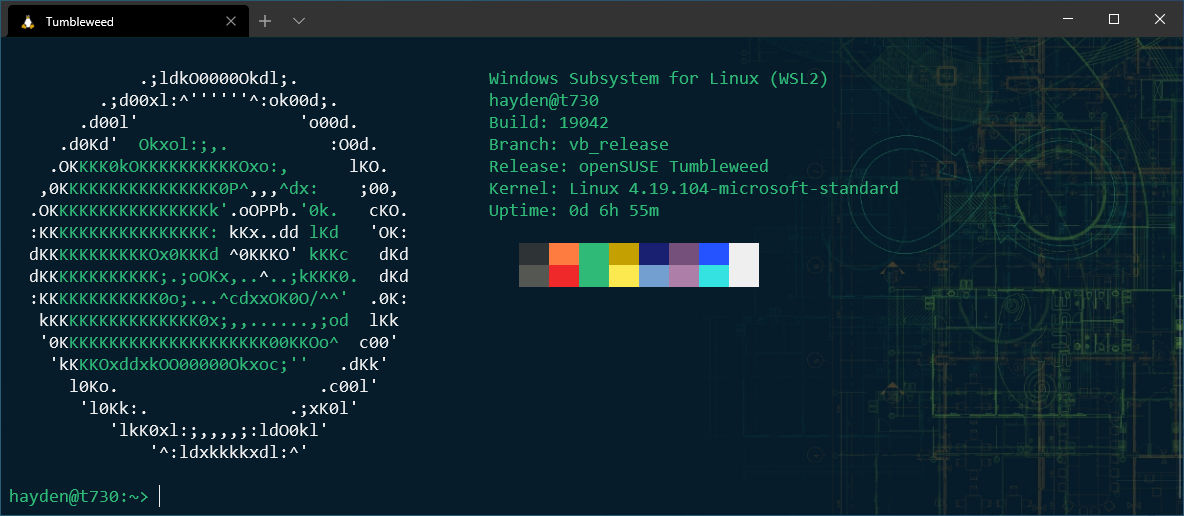The height and width of the screenshot is (516, 1184).
Task: Click the 'Windows Subsystem for Linux (WSL2)' line
Action: [658, 78]
